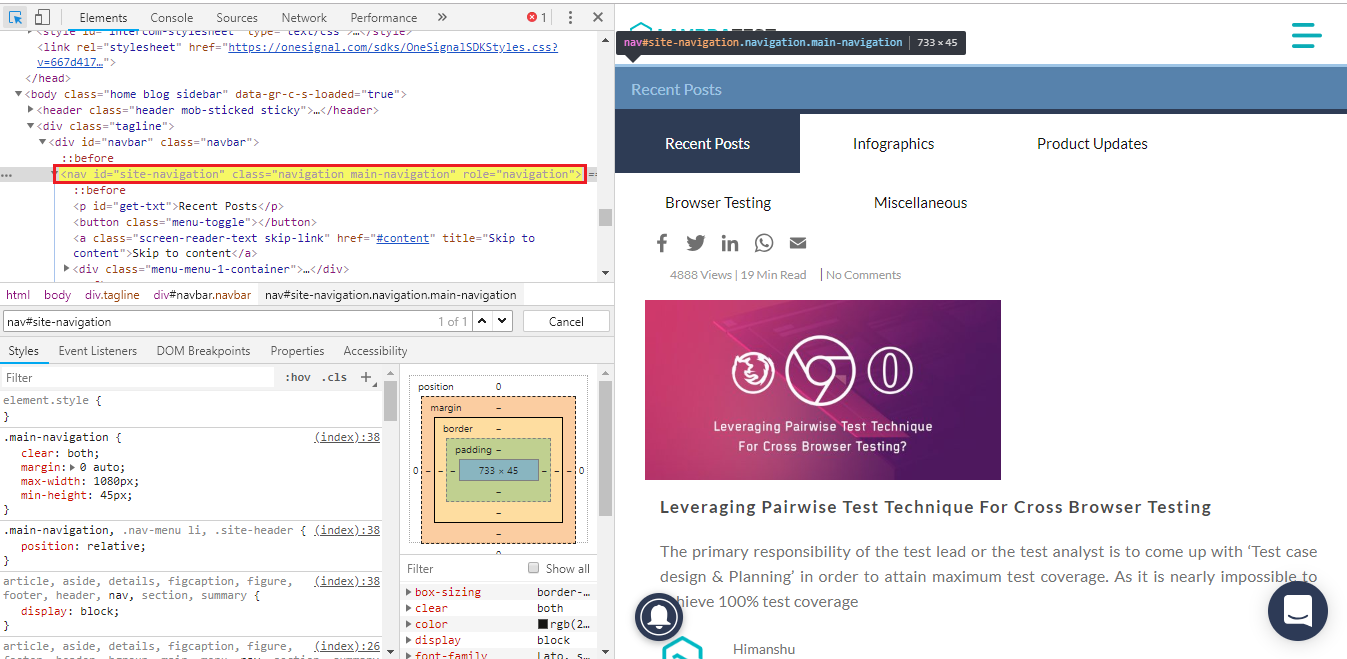Activate the inspect element picker icon
The image size is (1347, 659).
click(x=16, y=17)
